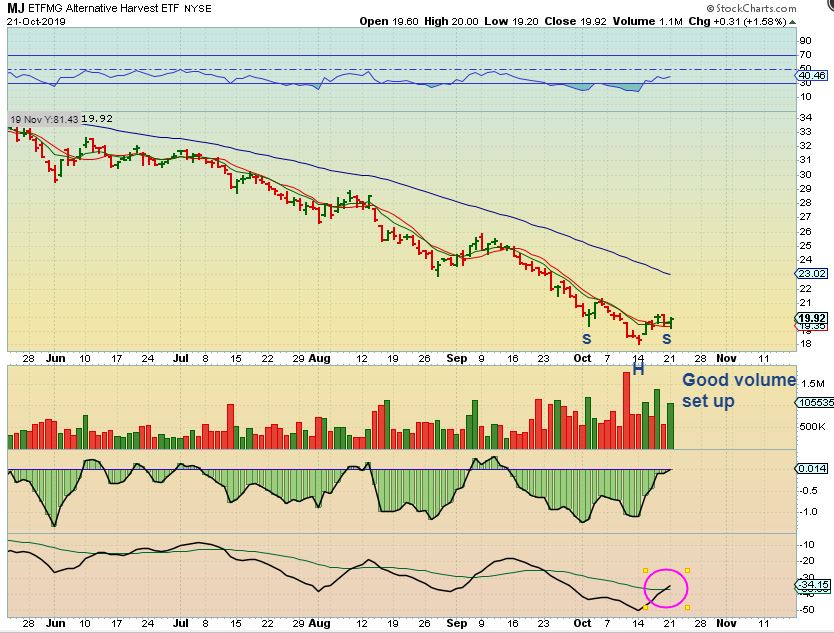Click the Sep label on the lower date axis
Screen dimensions: 834x633
click(456, 623)
